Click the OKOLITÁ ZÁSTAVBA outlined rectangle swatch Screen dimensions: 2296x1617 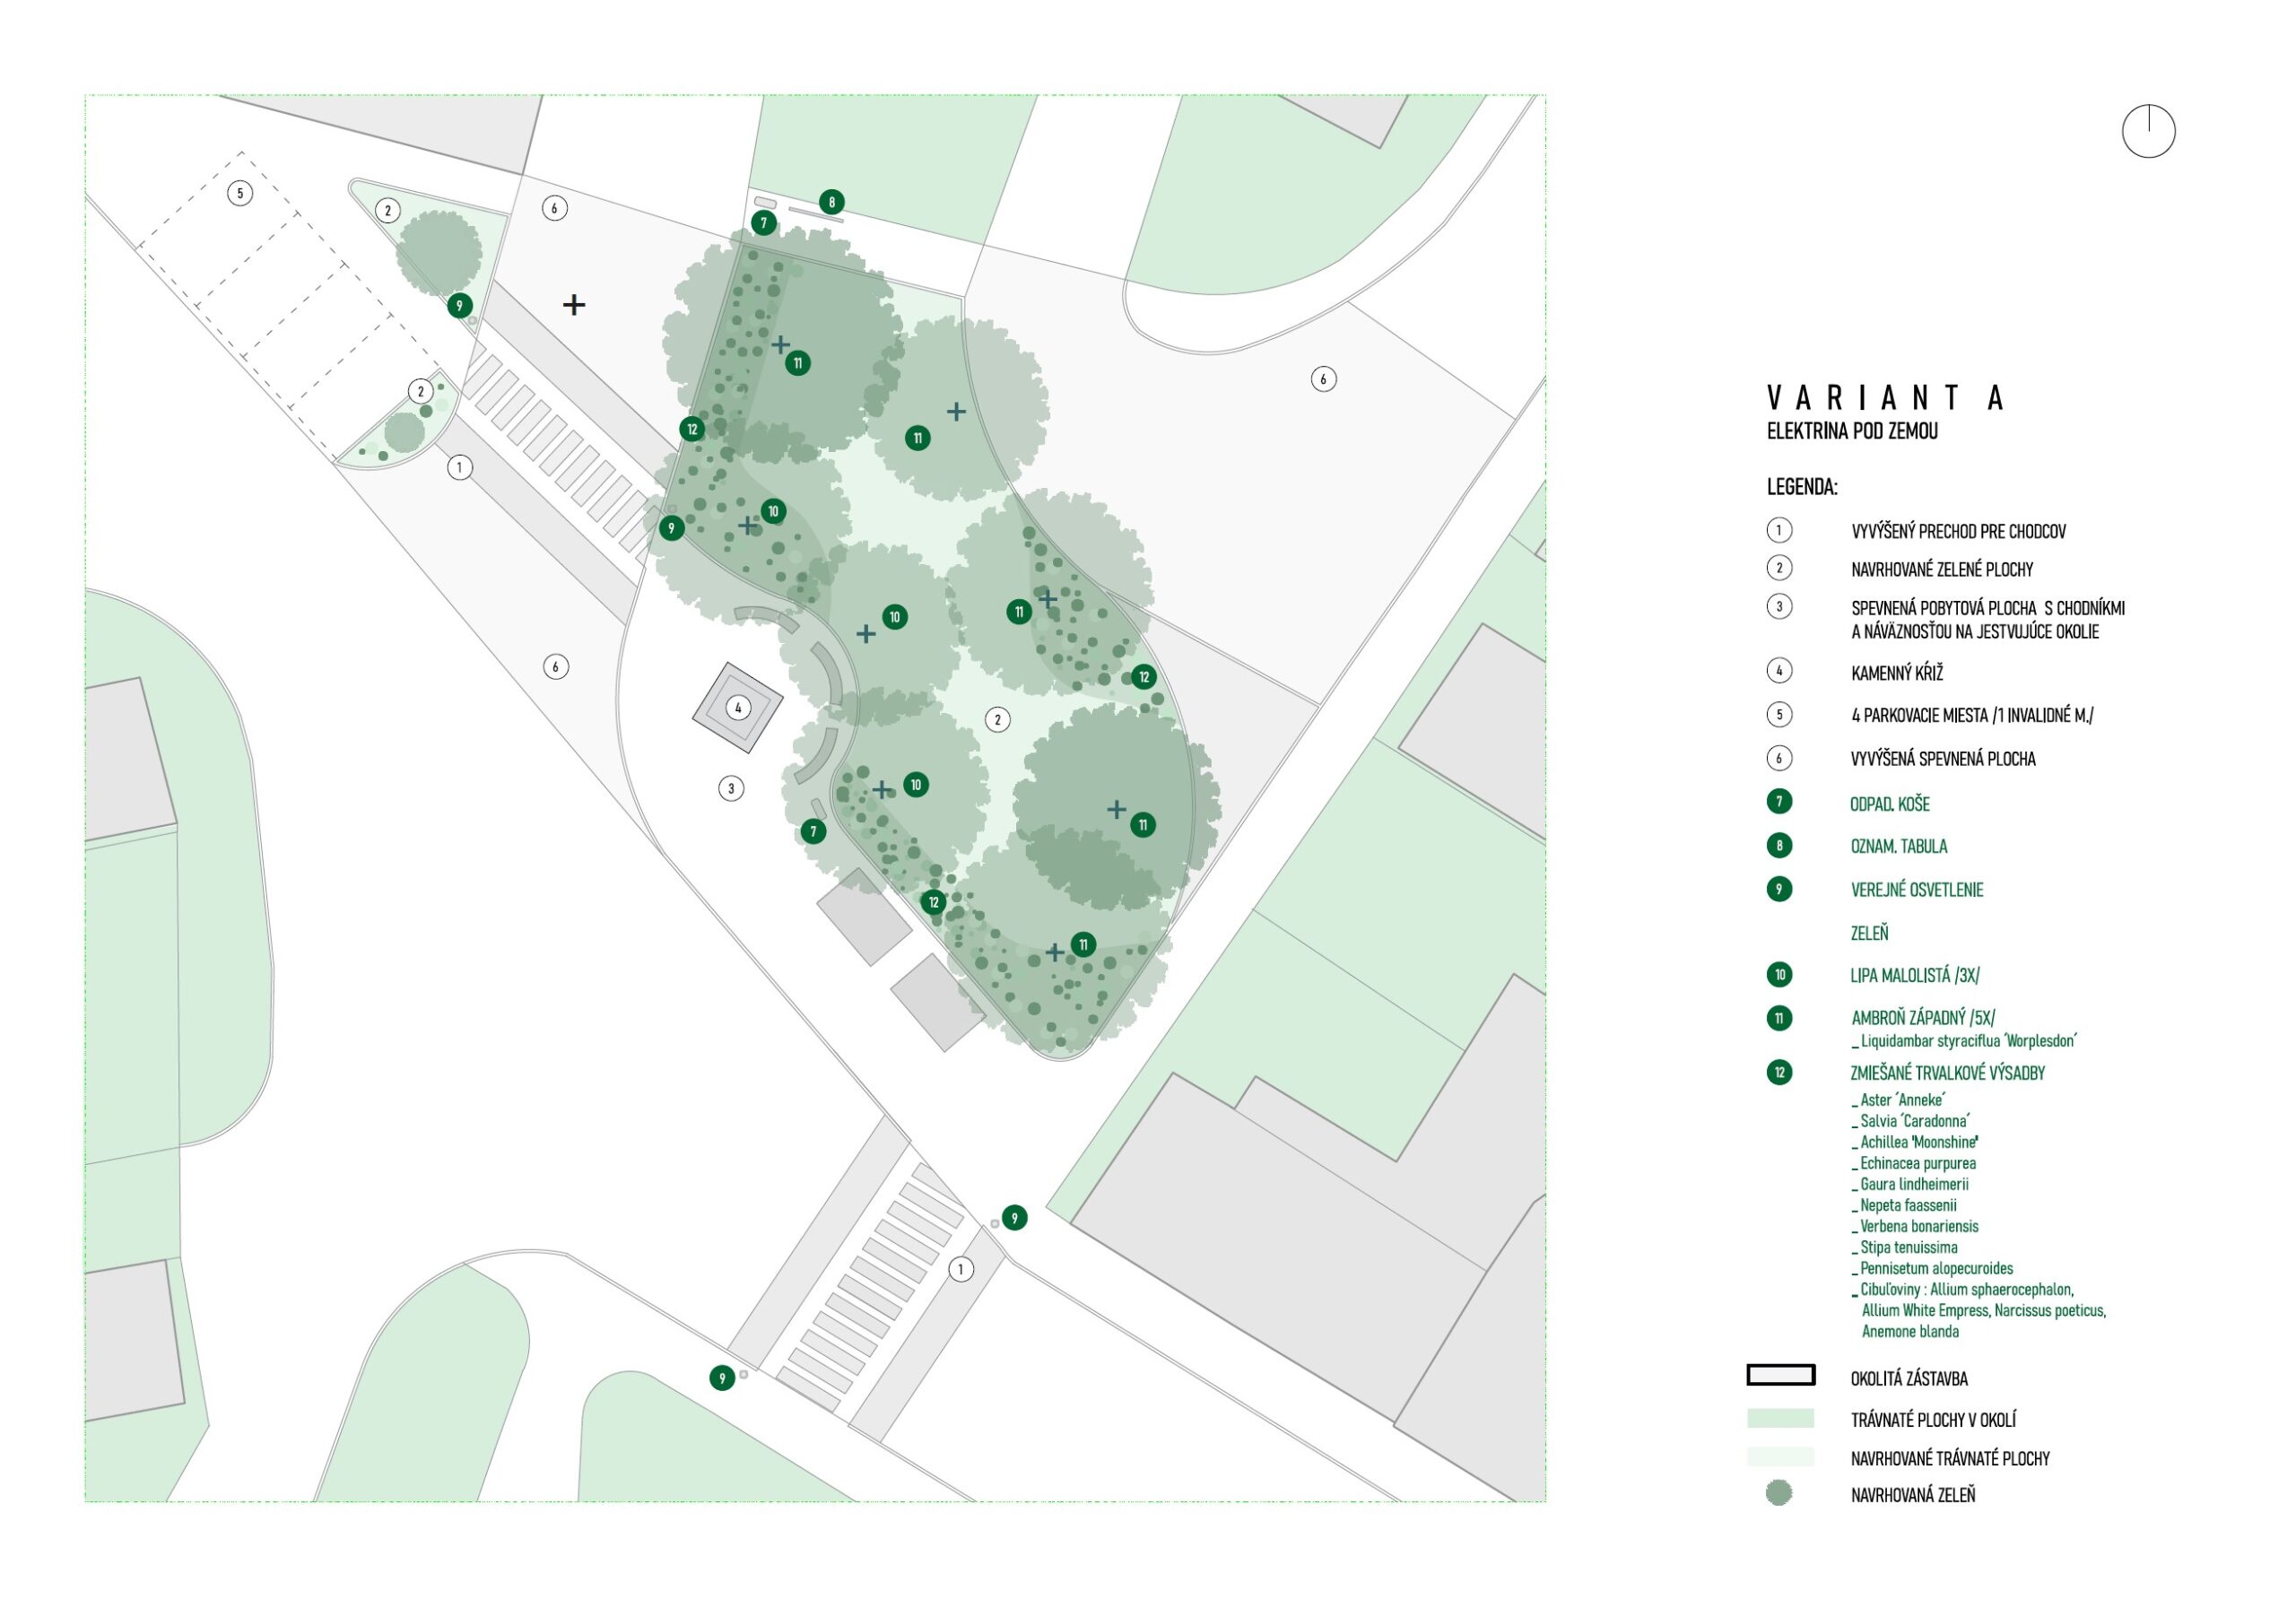click(x=1781, y=1375)
